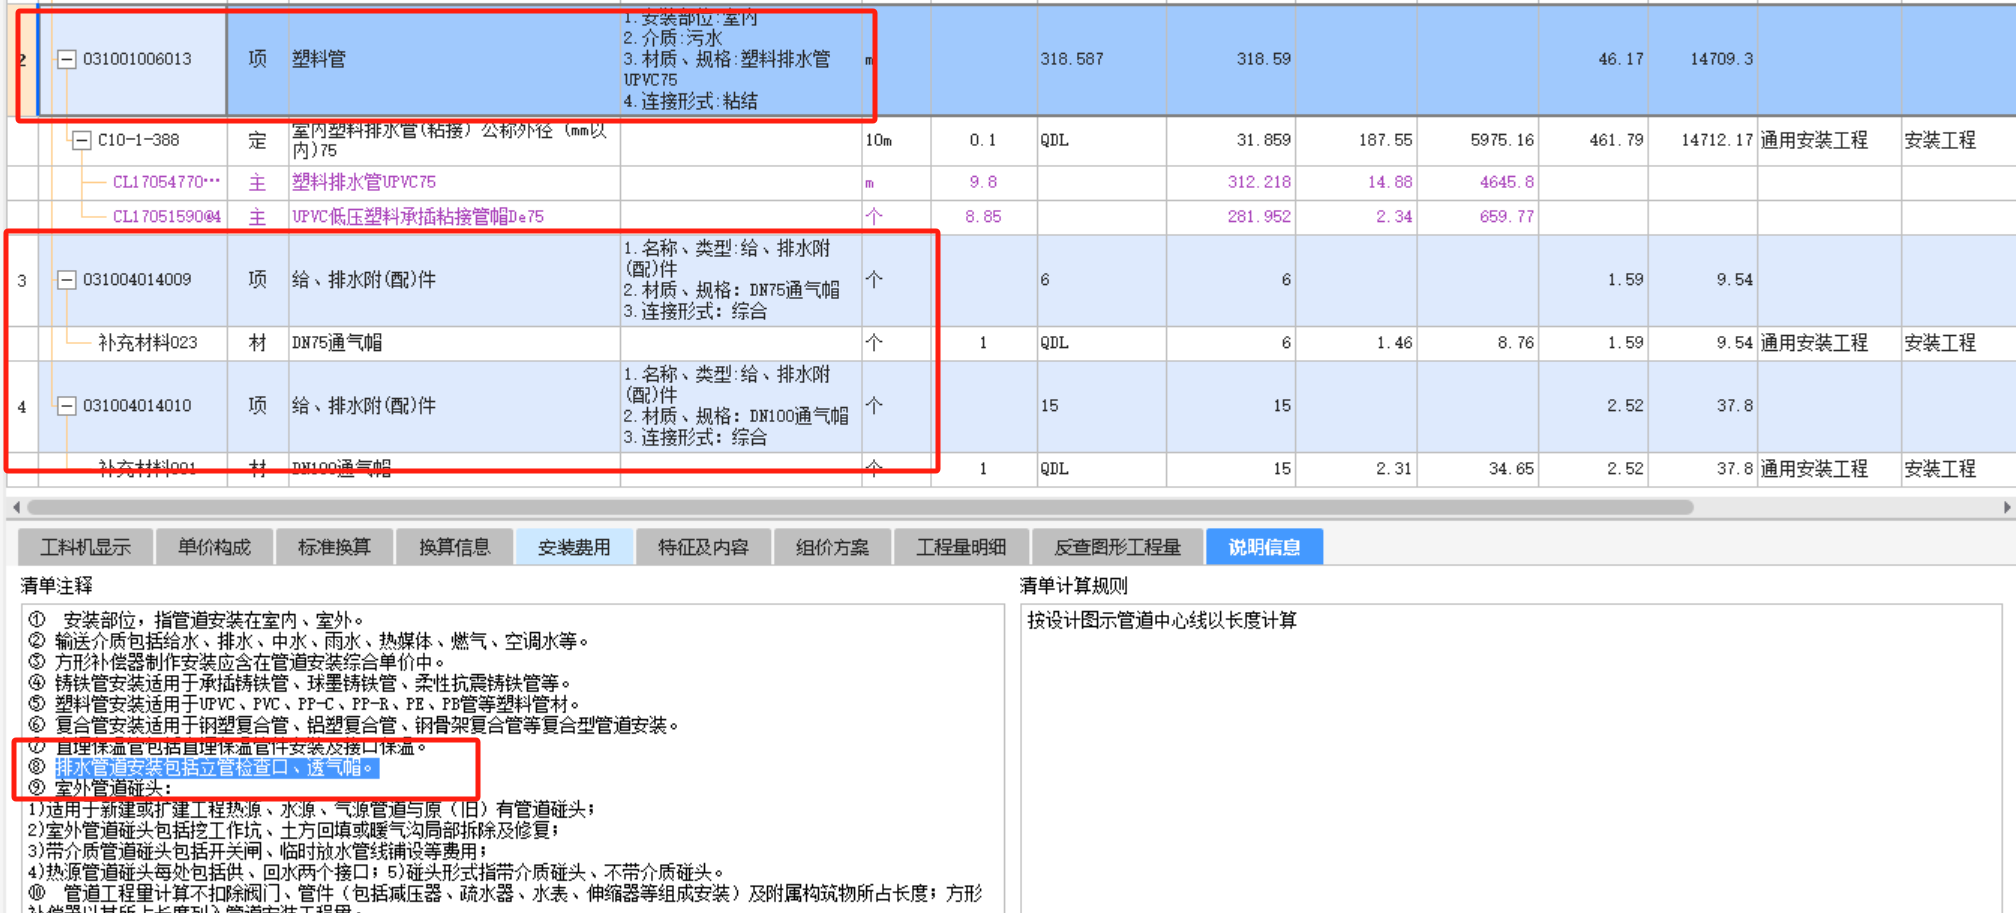
Task: Collapse the C10-1-388 quota node
Action: tap(82, 140)
